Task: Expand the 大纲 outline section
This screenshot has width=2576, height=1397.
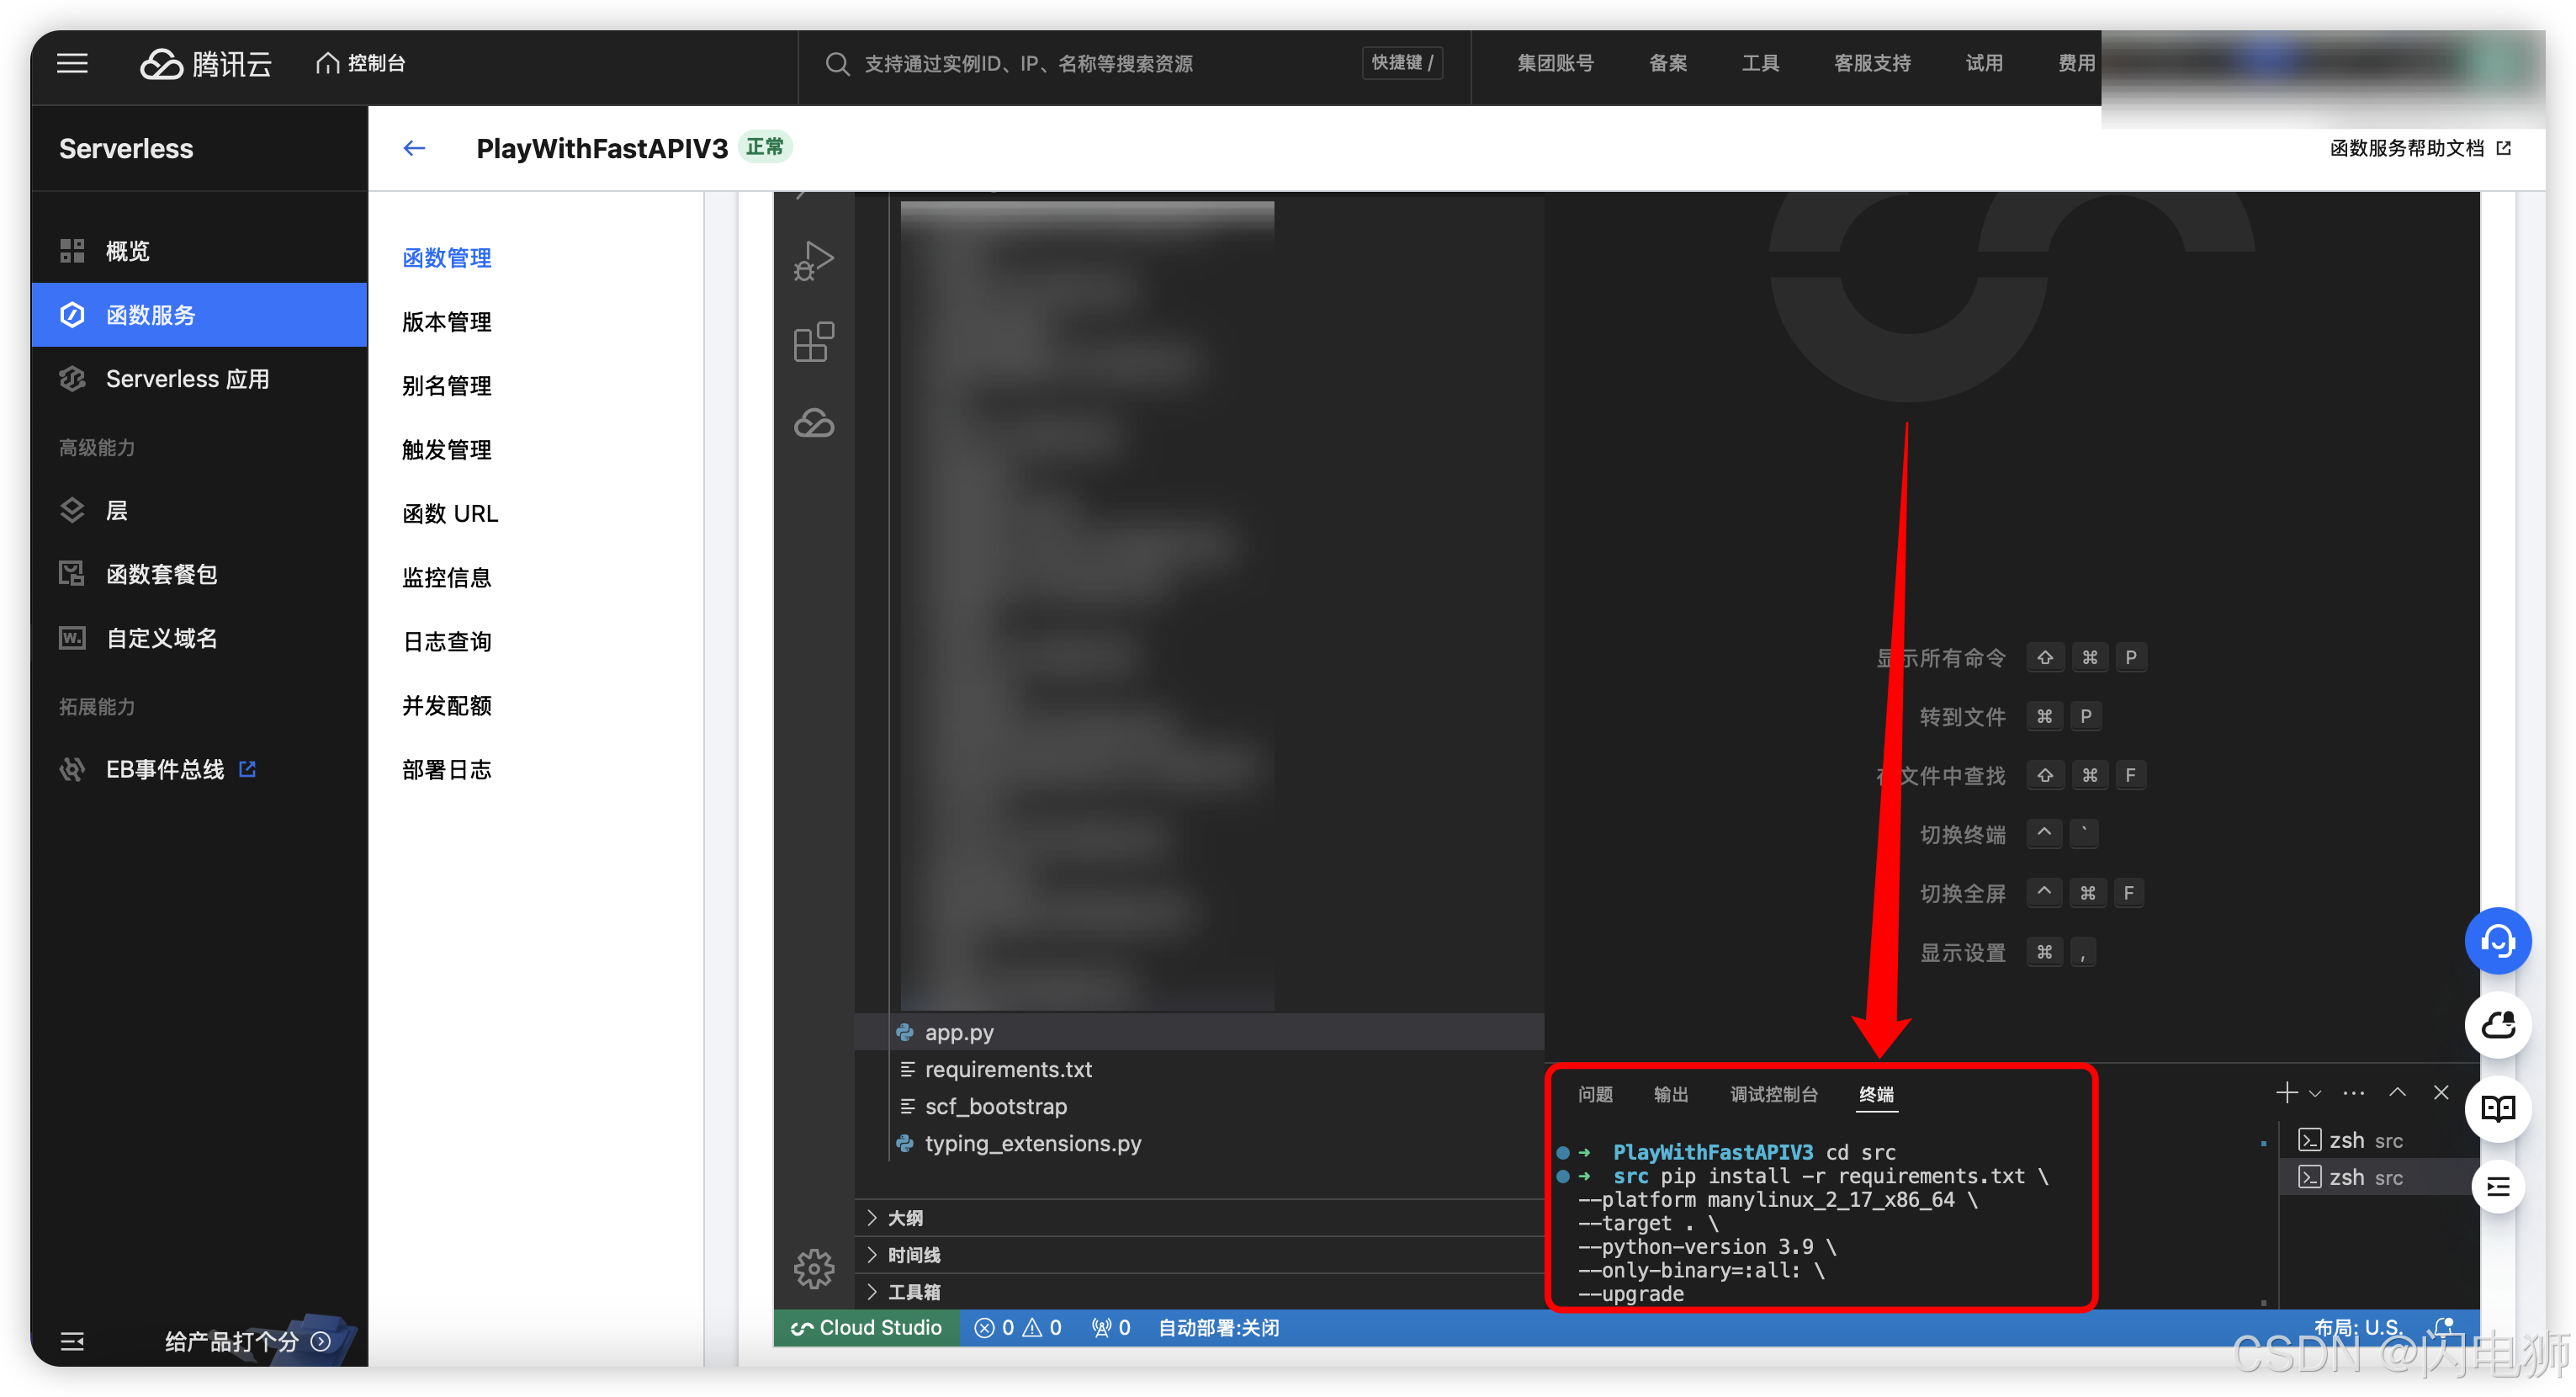Action: click(905, 1218)
